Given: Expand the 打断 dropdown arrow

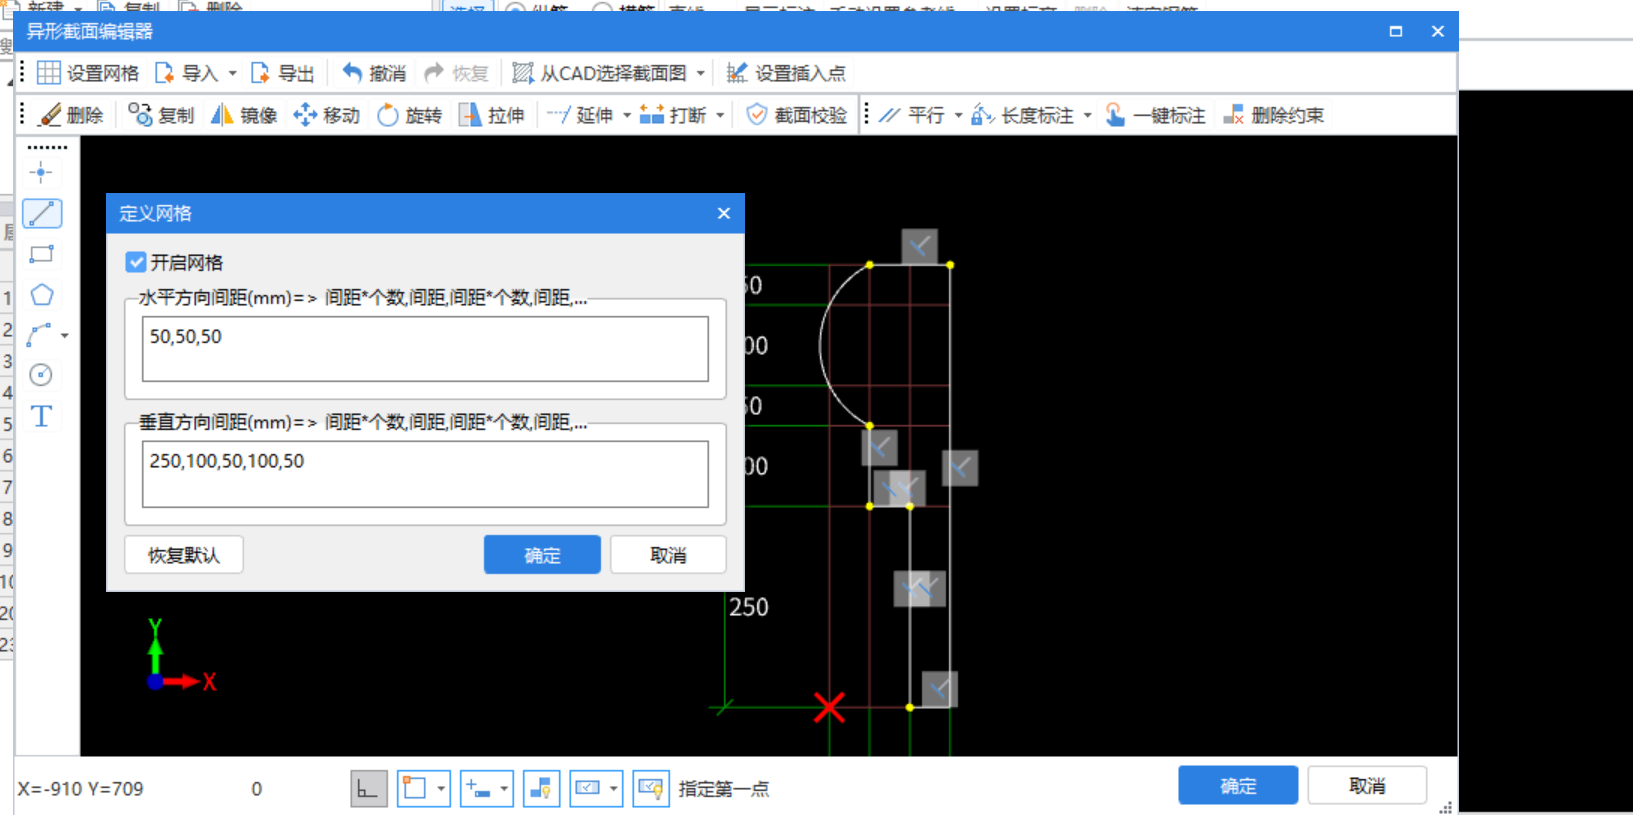Looking at the screenshot, I should (720, 115).
